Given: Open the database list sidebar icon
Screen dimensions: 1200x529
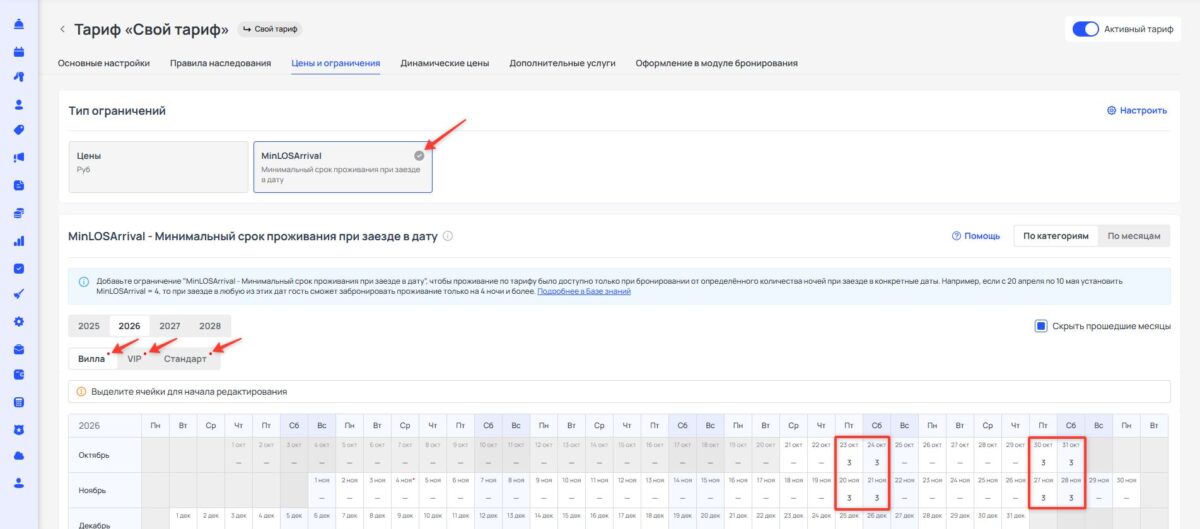Looking at the screenshot, I should click(19, 402).
